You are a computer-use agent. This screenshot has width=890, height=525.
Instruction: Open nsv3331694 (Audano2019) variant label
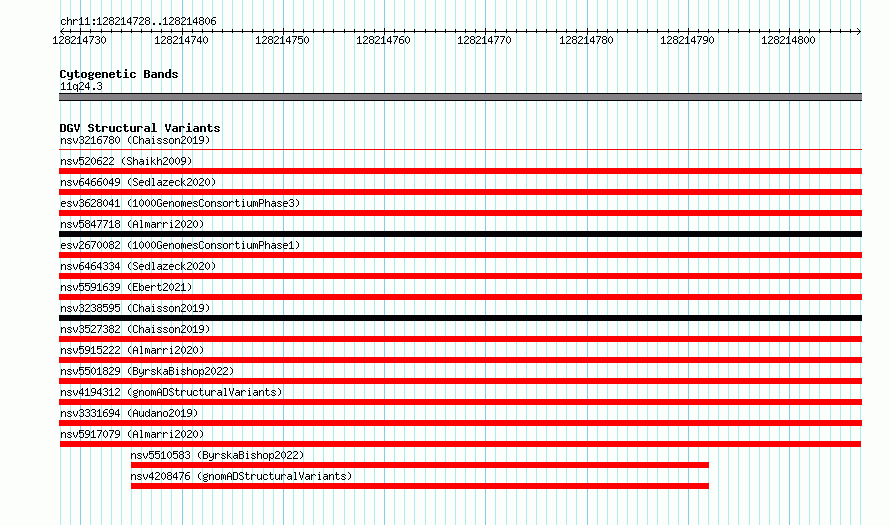(129, 413)
